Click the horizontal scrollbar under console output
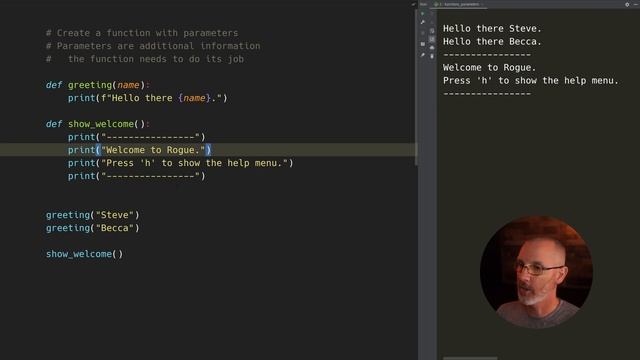Screen dimensions: 640x360 tap(470, 358)
